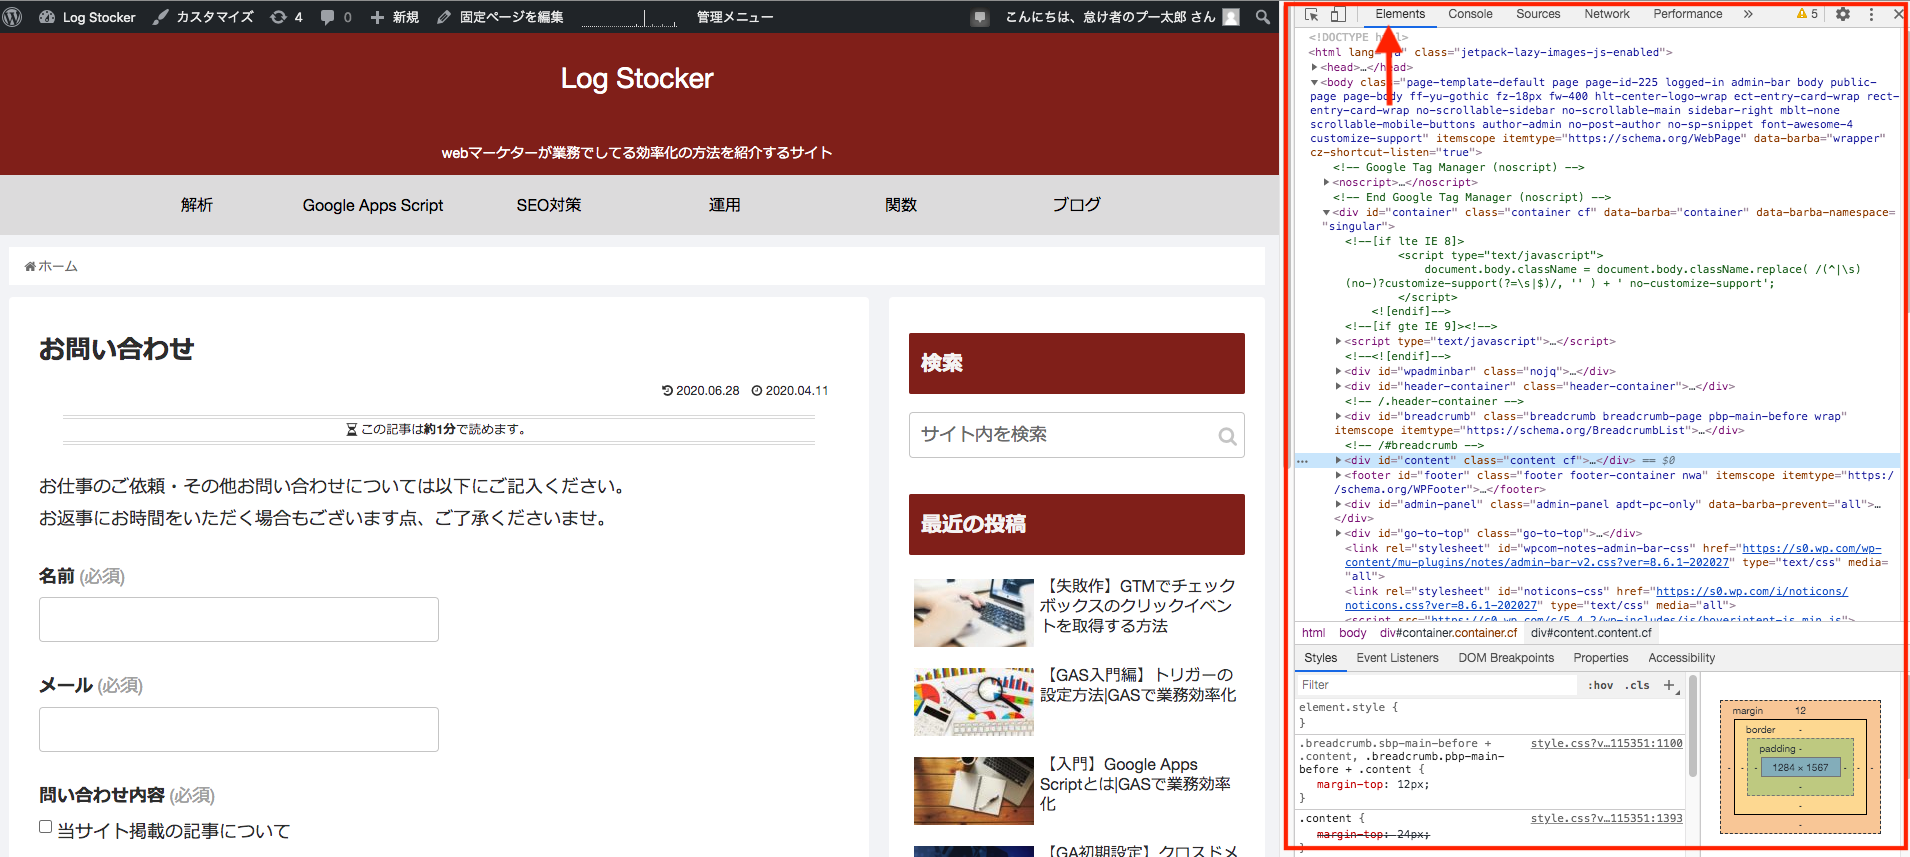Switch to the Console tab

point(1470,14)
